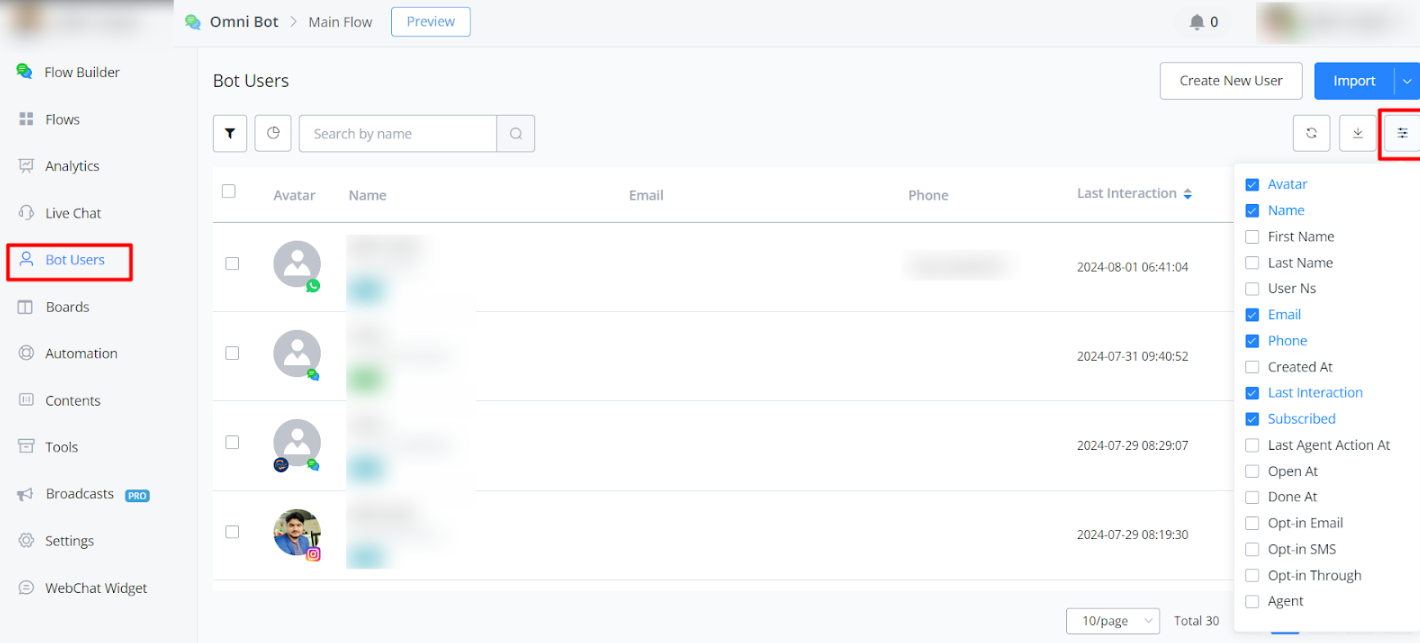Viewport: 1420px width, 643px height.
Task: Open the 10/page size dropdown
Action: coord(1112,621)
